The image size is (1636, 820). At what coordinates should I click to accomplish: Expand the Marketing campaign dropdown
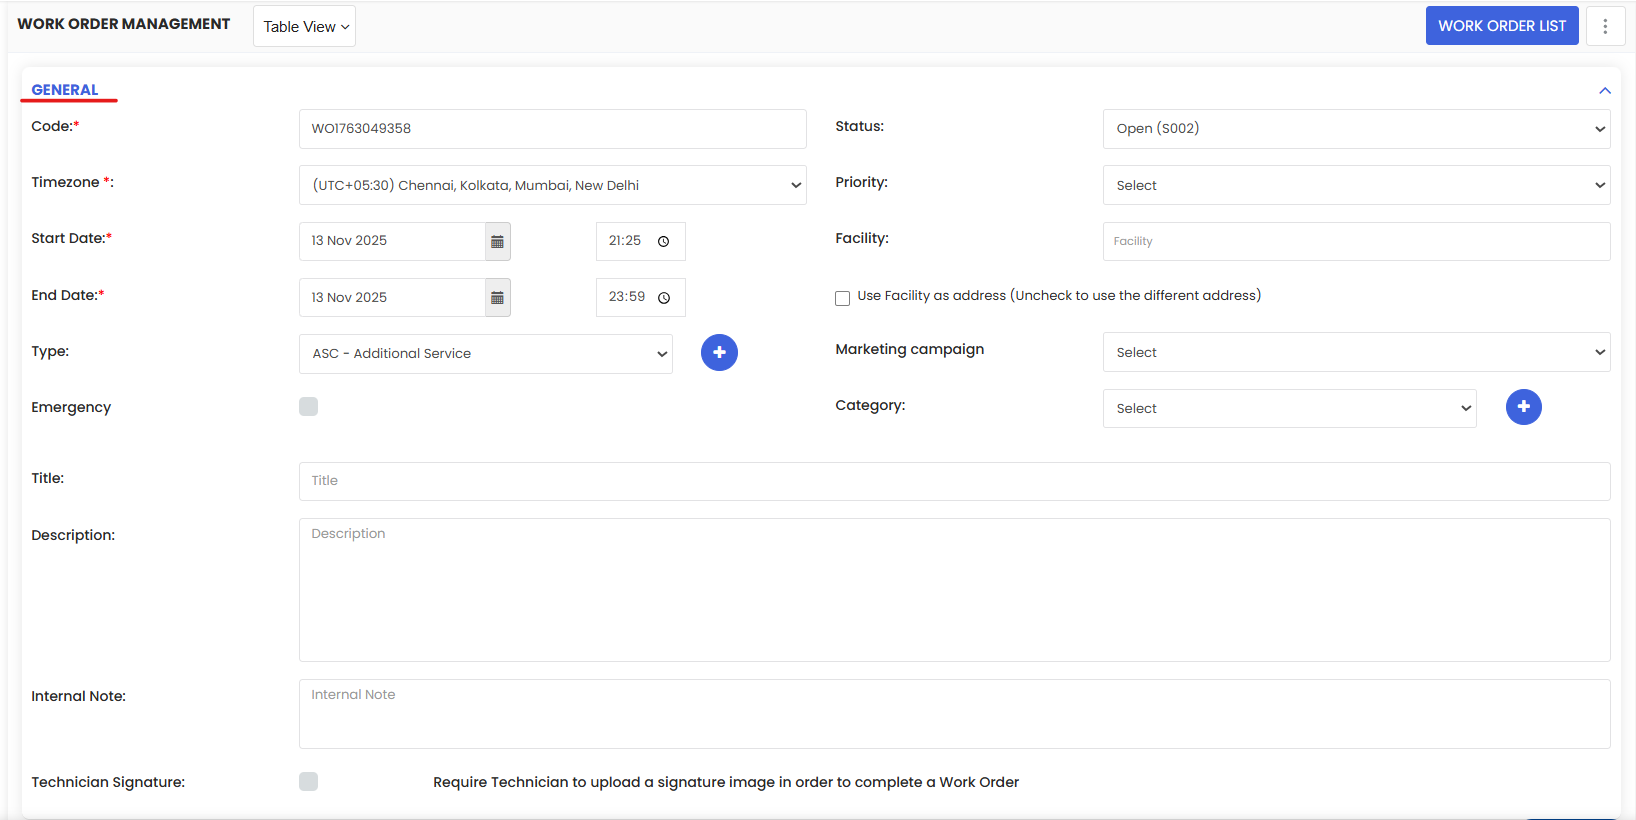(1356, 352)
